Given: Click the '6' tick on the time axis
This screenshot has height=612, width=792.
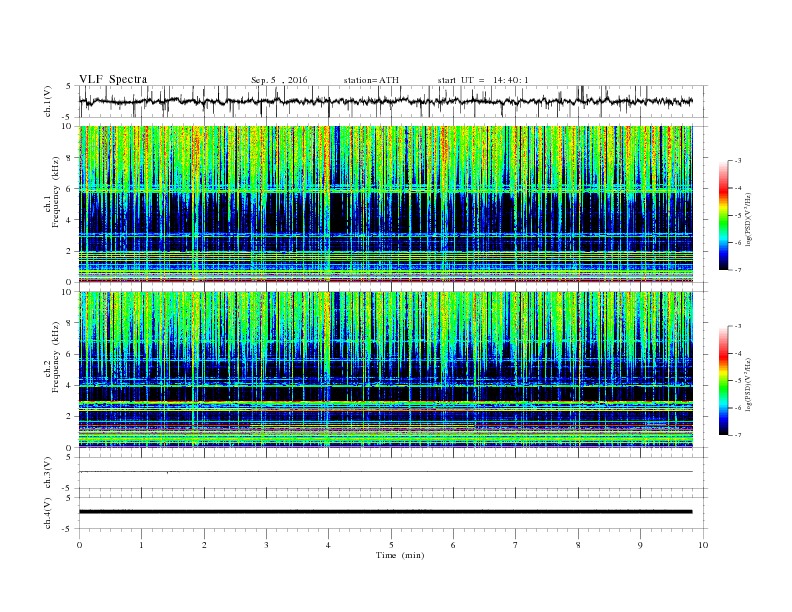Looking at the screenshot, I should tap(453, 545).
